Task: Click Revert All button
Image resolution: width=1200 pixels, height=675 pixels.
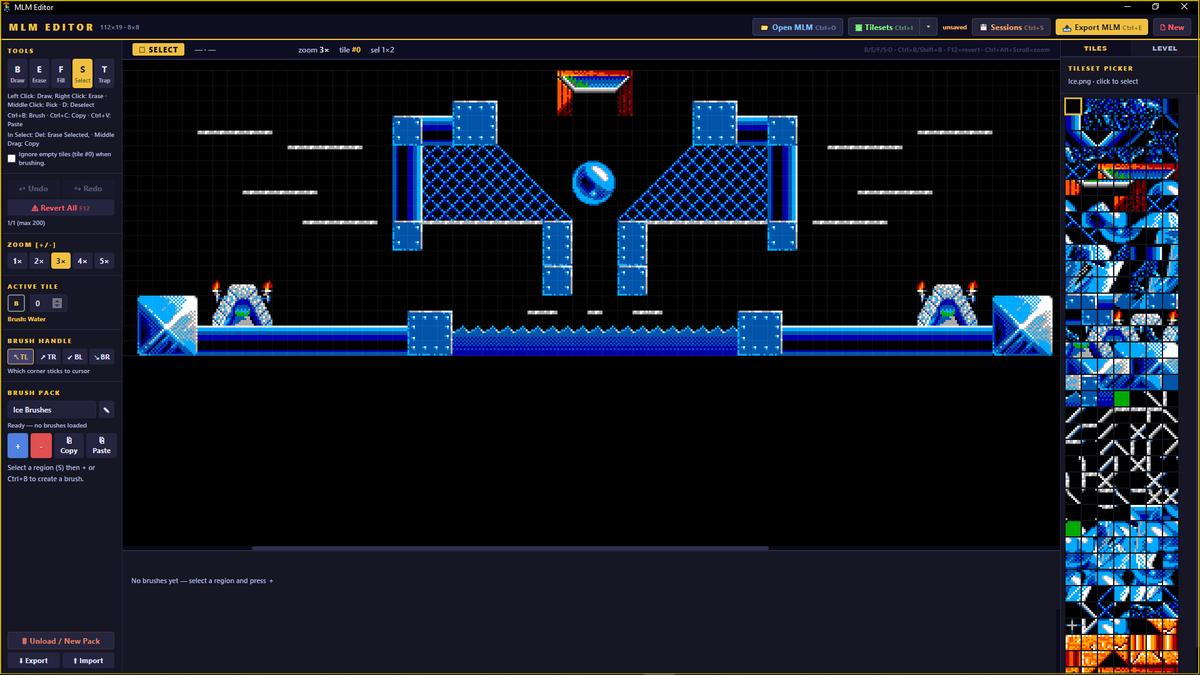Action: (x=61, y=208)
